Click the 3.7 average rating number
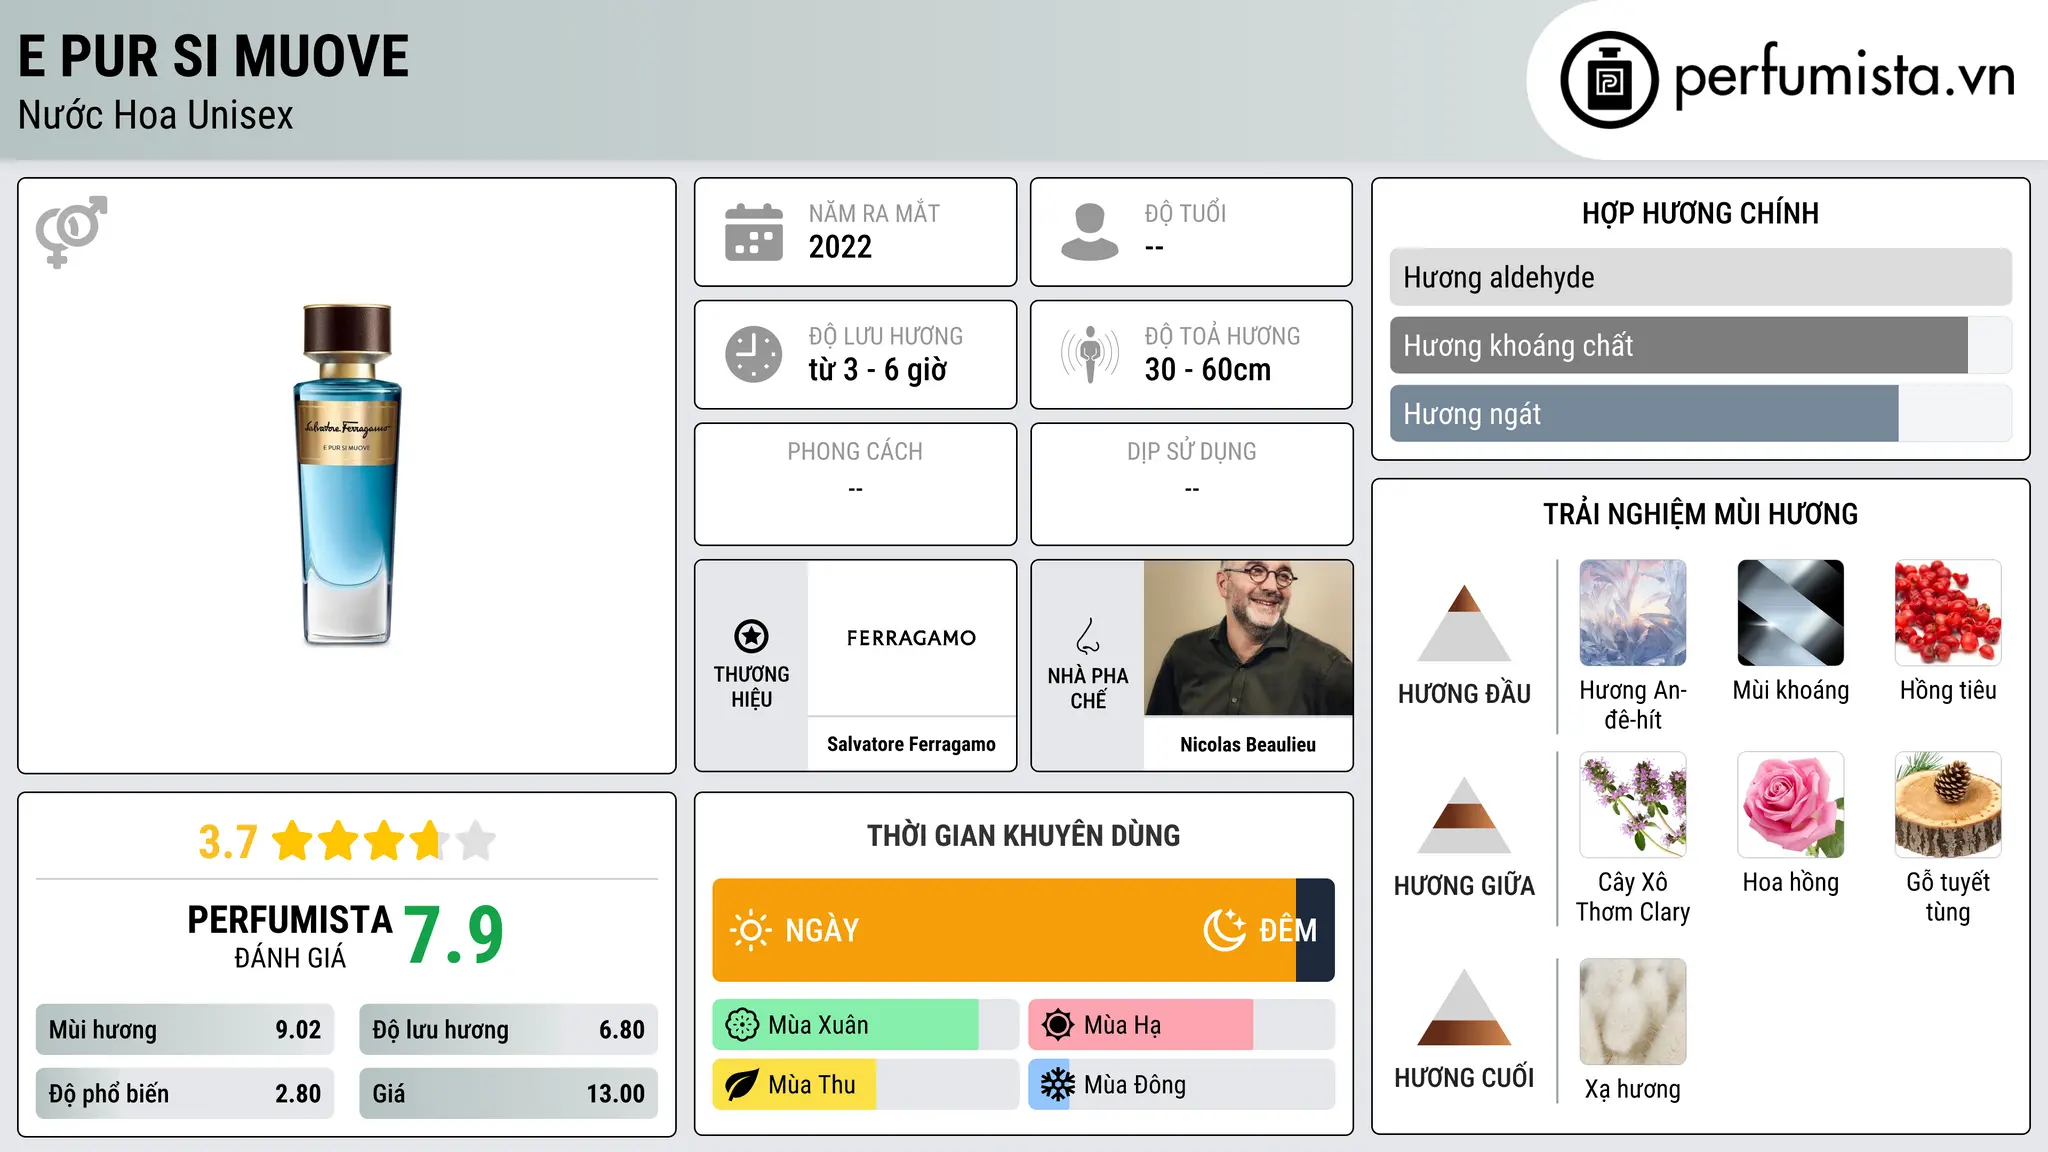 pyautogui.click(x=228, y=842)
